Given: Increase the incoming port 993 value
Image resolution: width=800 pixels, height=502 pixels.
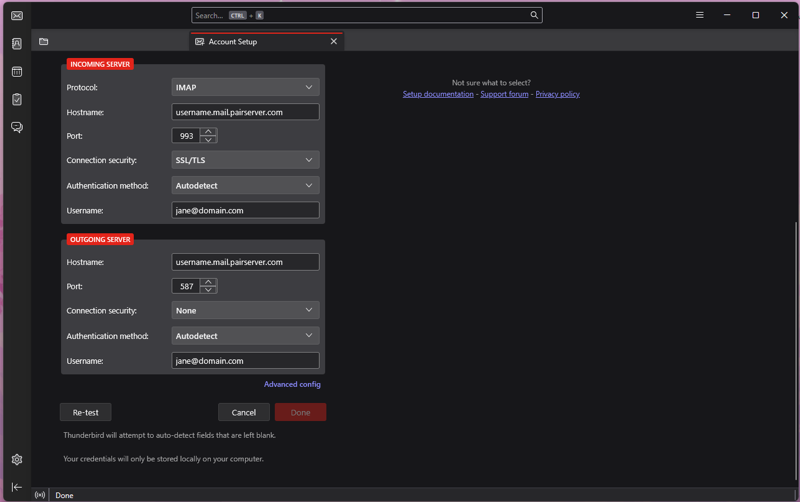Looking at the screenshot, I should pos(208,131).
